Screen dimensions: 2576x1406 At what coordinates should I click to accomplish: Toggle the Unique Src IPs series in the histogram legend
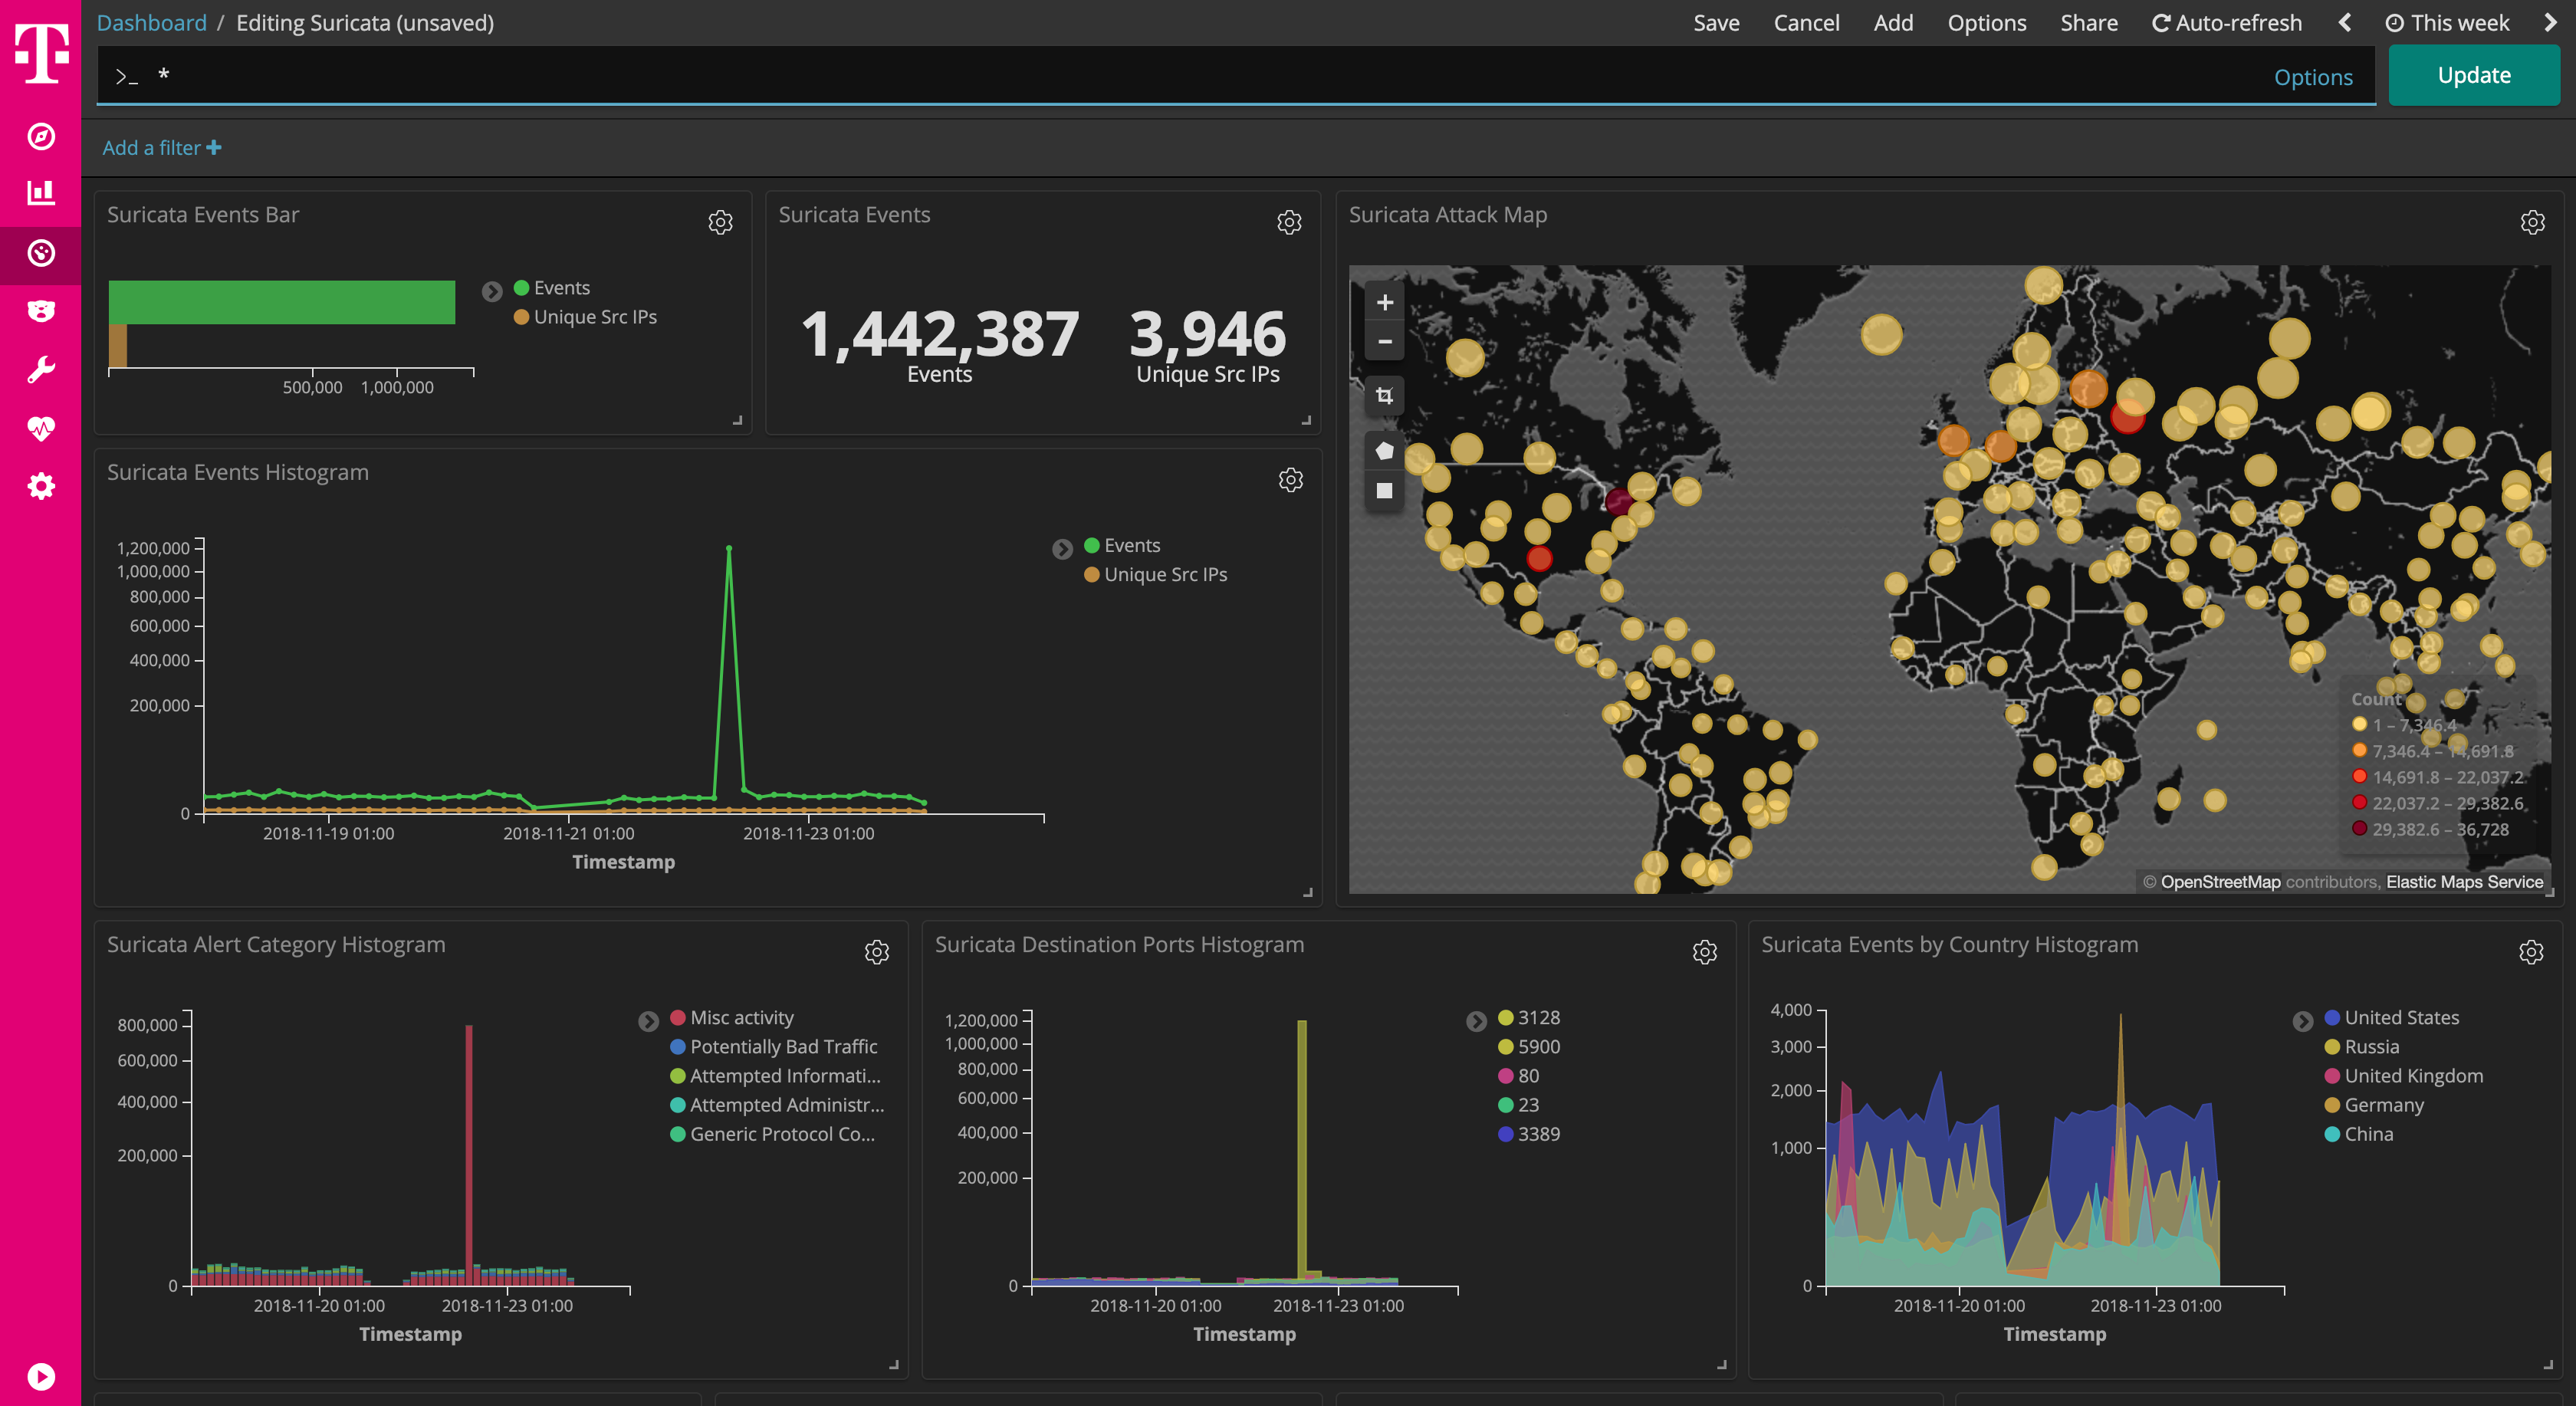tap(1165, 574)
